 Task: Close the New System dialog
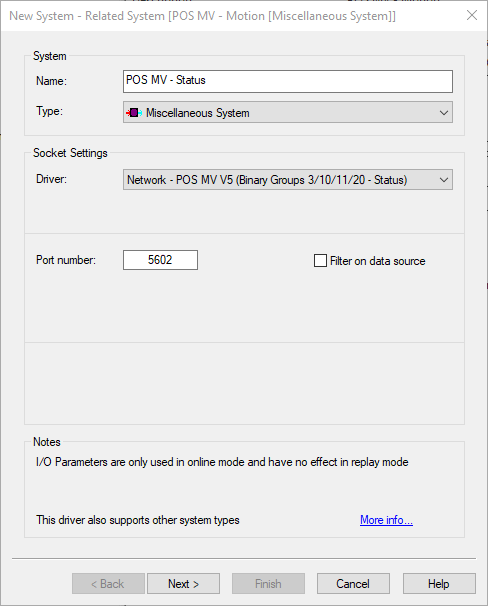(x=472, y=15)
